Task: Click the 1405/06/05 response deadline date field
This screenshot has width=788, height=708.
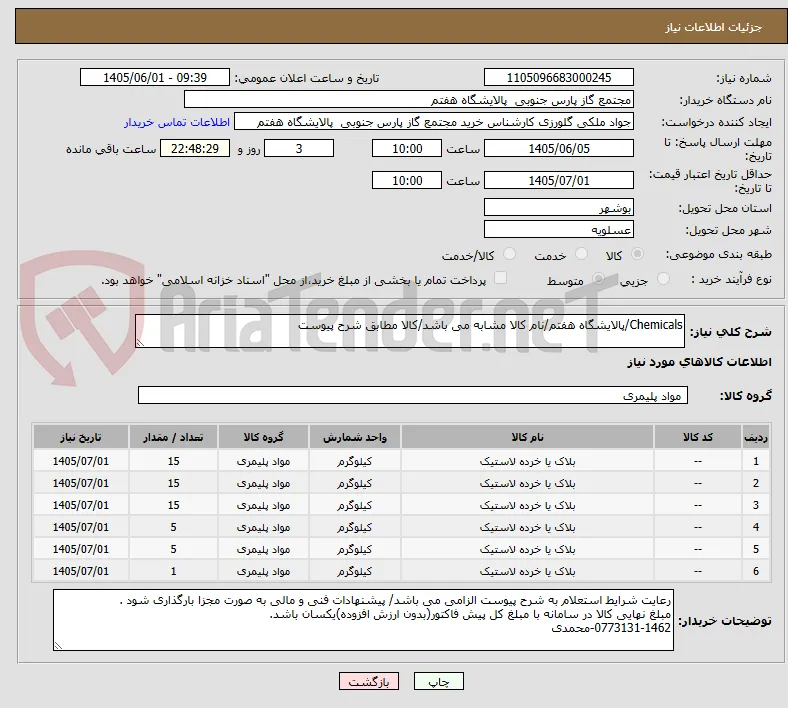Action: (558, 149)
